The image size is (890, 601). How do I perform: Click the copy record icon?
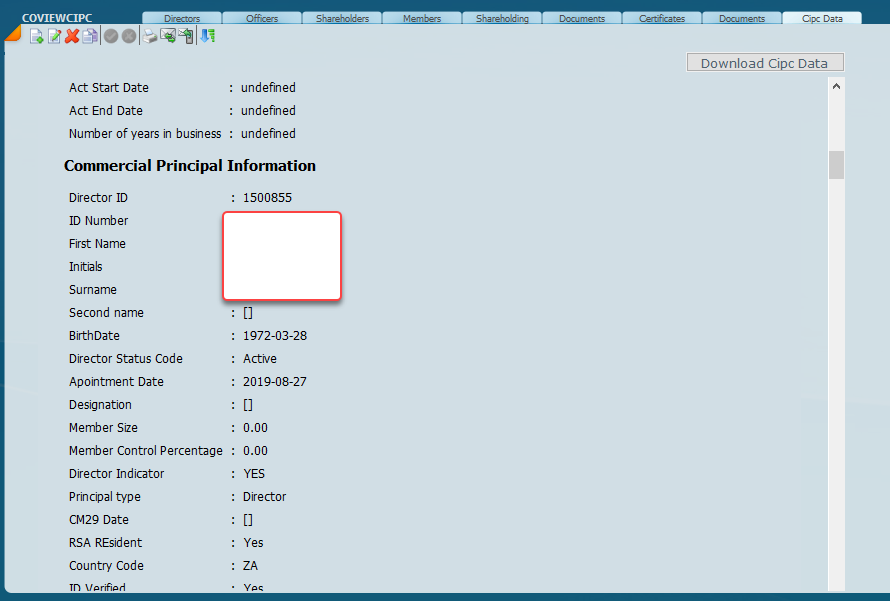click(x=90, y=36)
